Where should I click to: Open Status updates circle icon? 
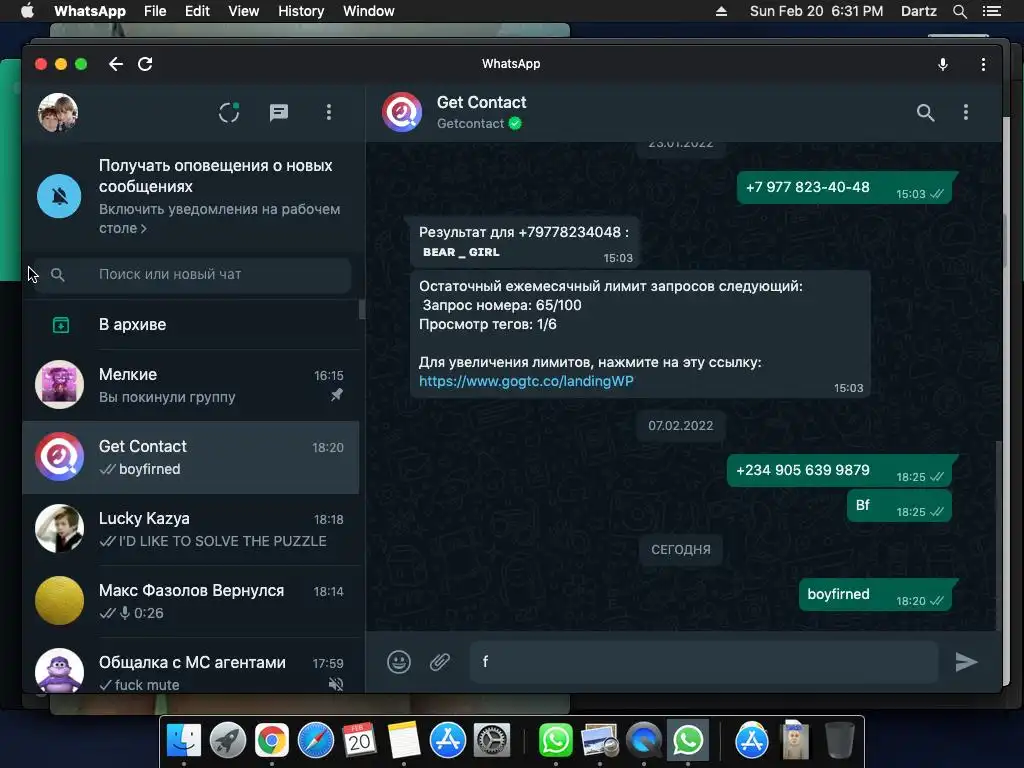[x=229, y=112]
